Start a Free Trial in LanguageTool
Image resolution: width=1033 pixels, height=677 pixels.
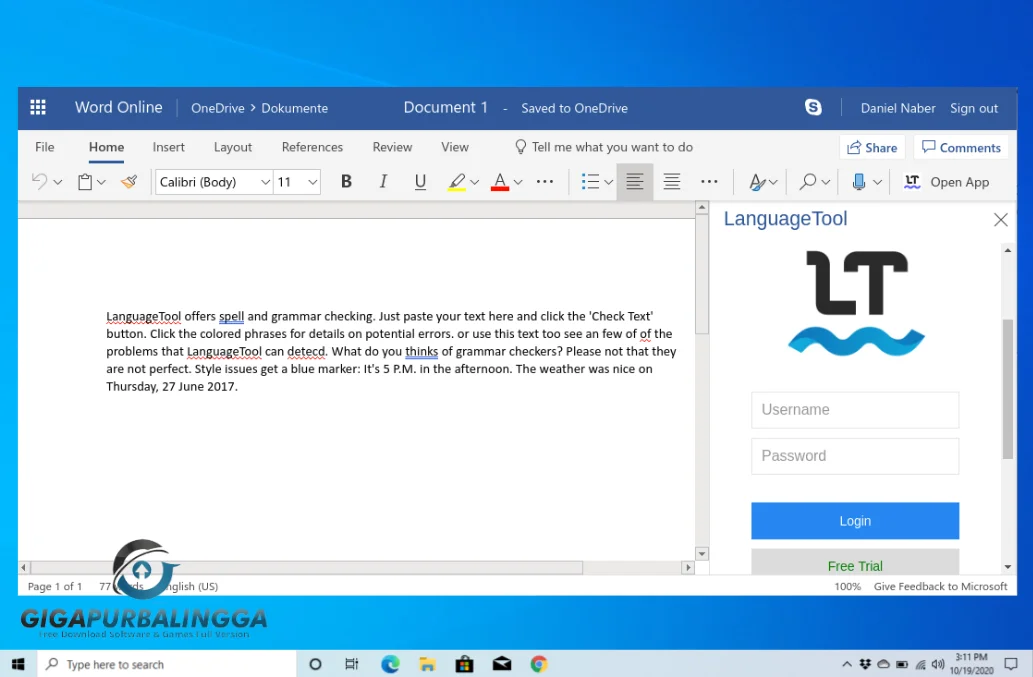tap(855, 565)
